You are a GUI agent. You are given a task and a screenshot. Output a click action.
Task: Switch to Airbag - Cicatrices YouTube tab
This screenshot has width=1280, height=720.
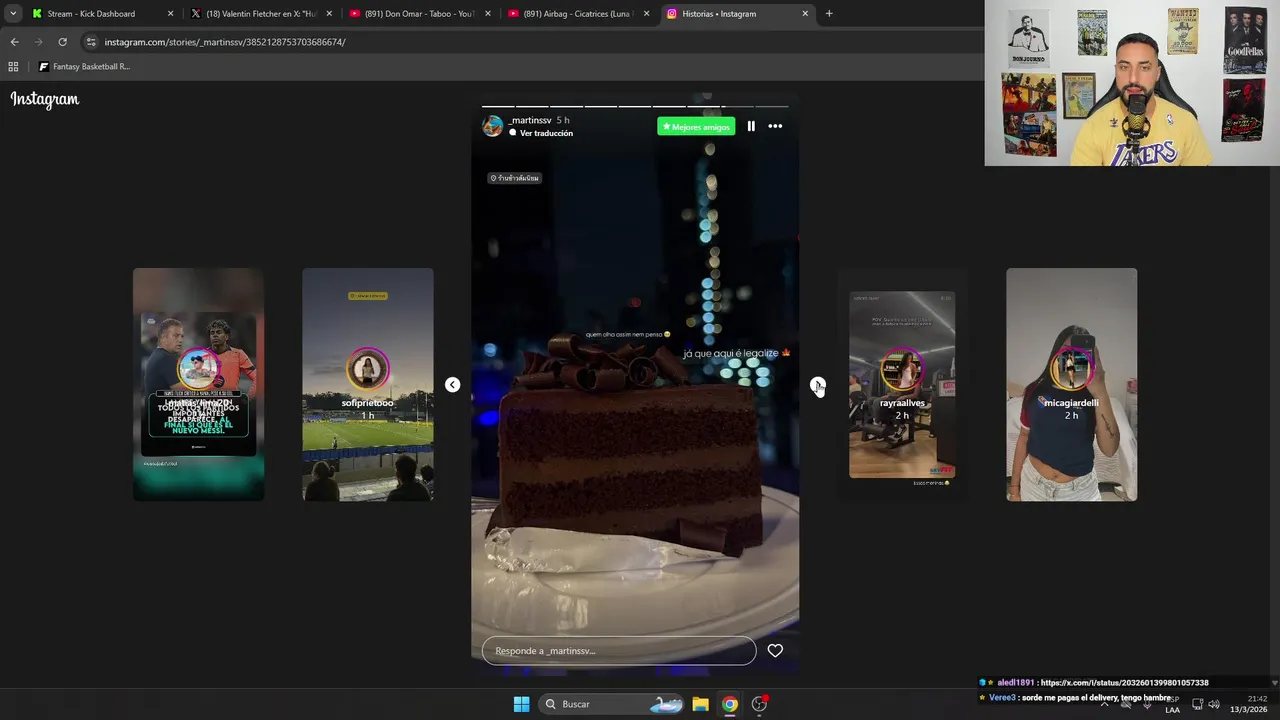(578, 14)
